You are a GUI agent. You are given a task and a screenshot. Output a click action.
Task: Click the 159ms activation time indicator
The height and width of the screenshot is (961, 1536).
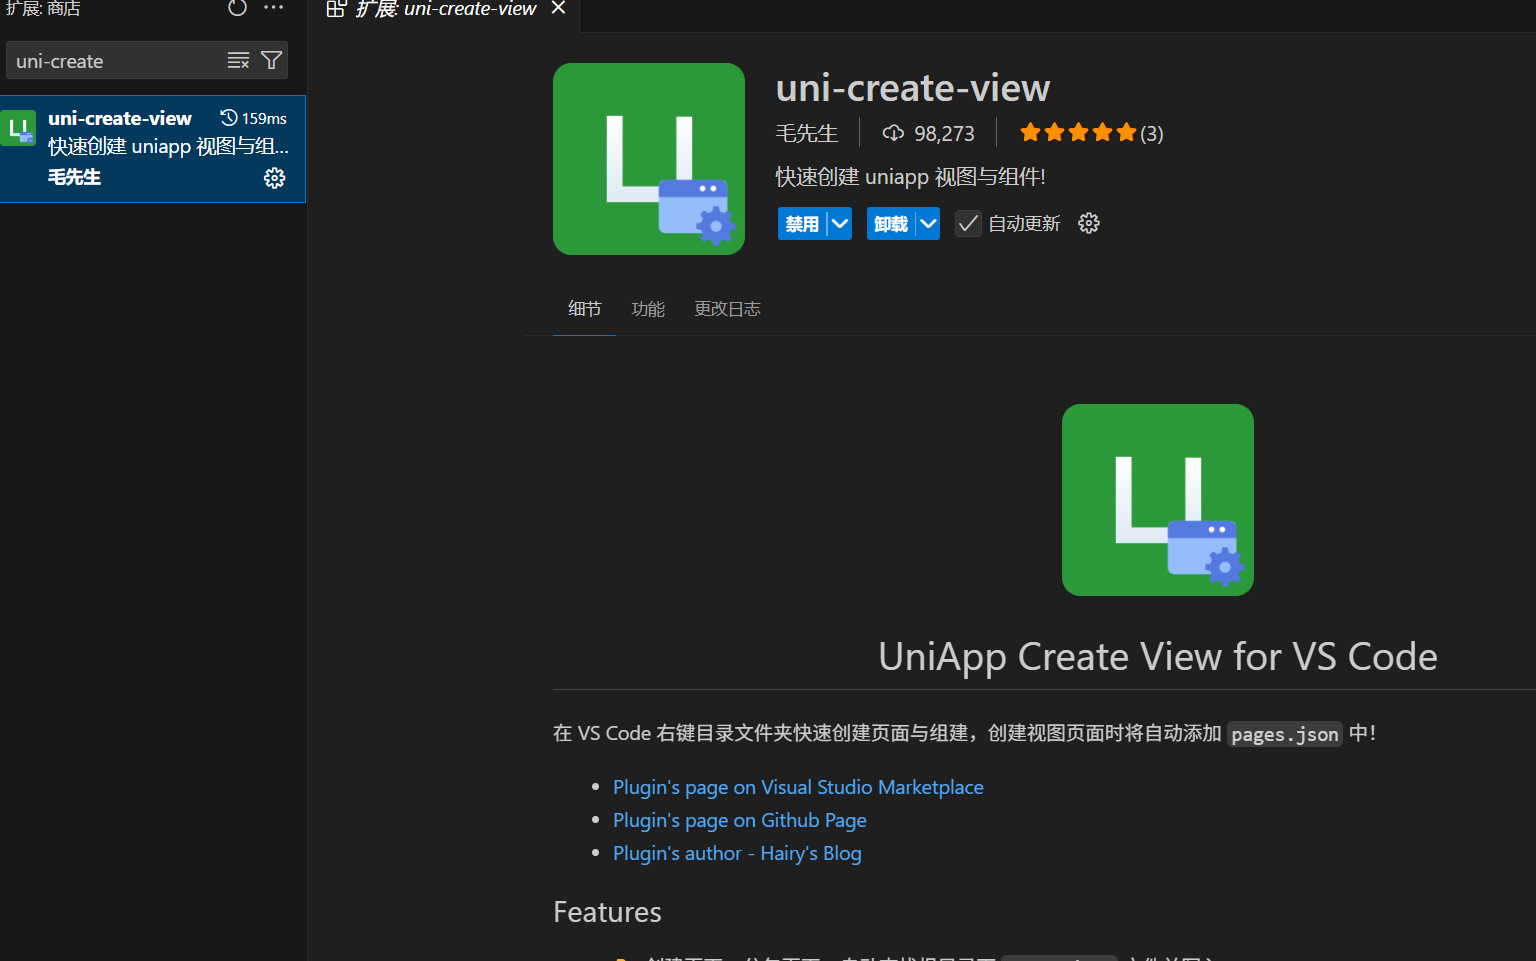coord(253,118)
